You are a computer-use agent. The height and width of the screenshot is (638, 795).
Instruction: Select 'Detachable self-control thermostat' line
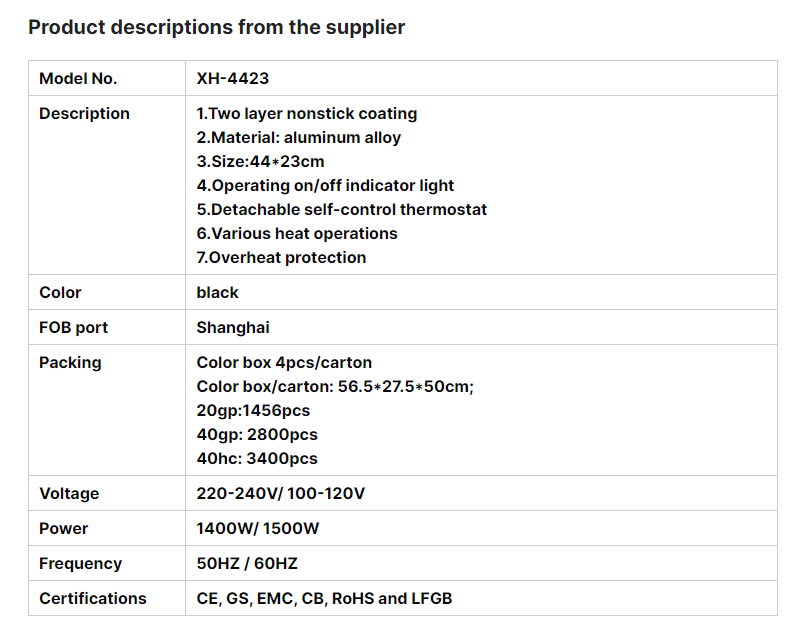click(x=342, y=209)
